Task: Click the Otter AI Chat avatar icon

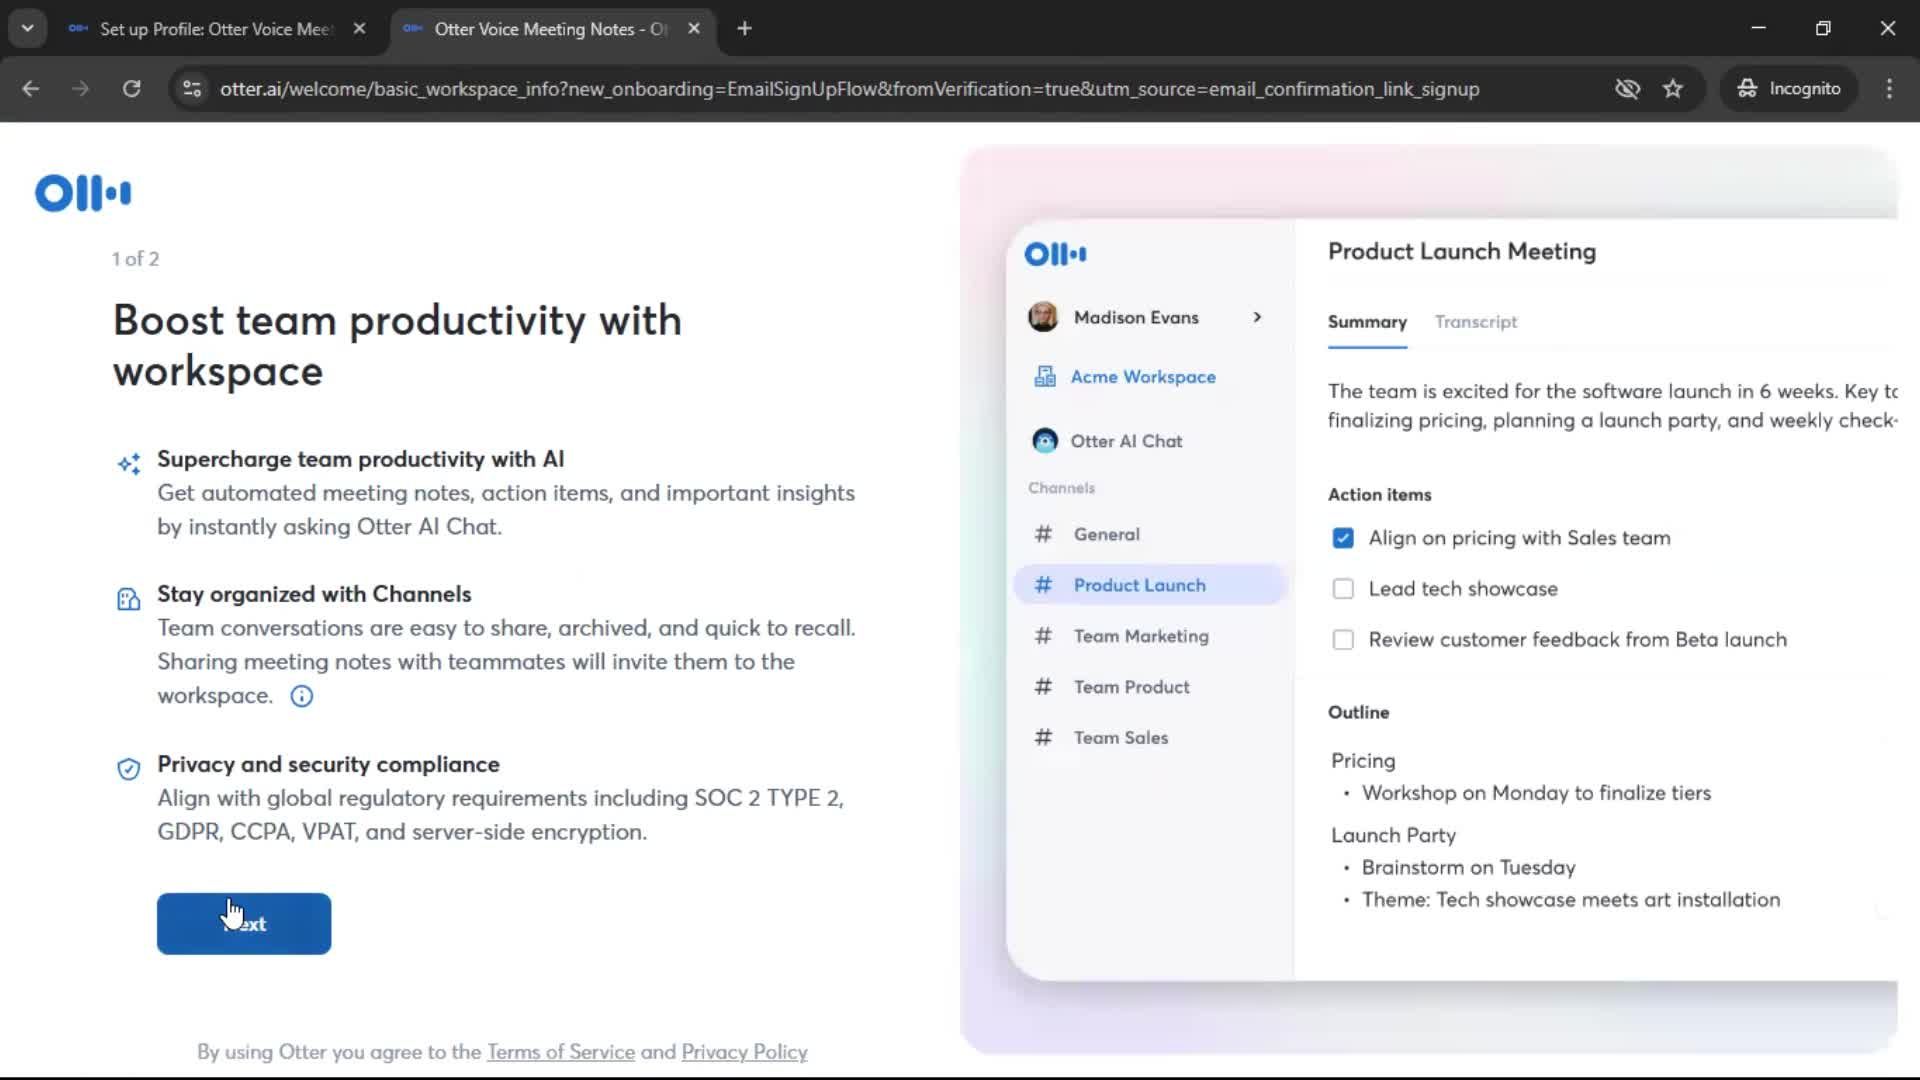Action: 1045,441
